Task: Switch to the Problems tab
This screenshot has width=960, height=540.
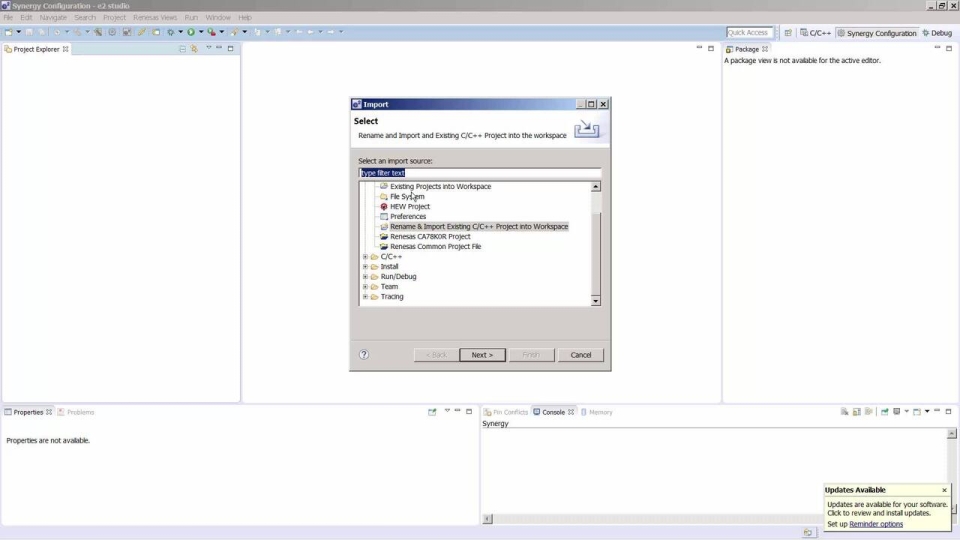Action: coord(76,412)
